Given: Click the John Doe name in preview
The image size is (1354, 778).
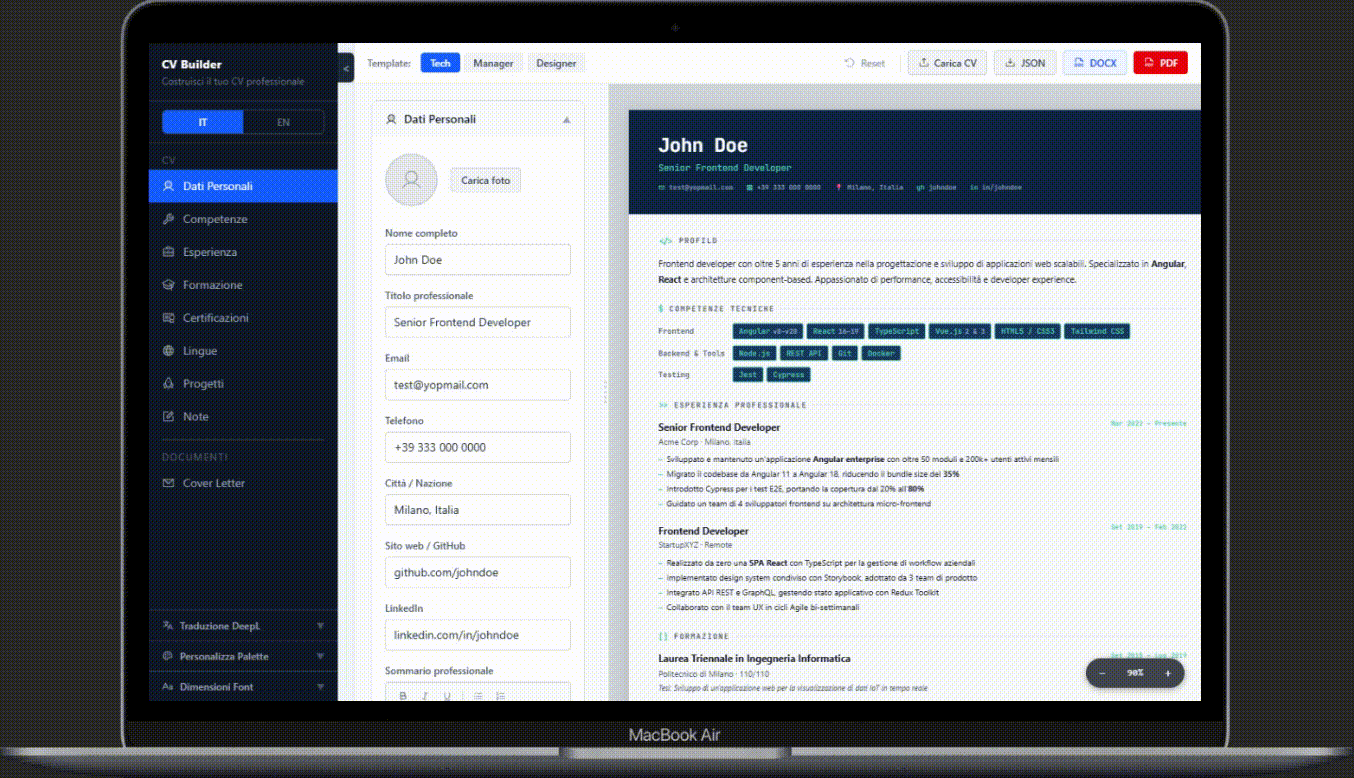Looking at the screenshot, I should [703, 146].
